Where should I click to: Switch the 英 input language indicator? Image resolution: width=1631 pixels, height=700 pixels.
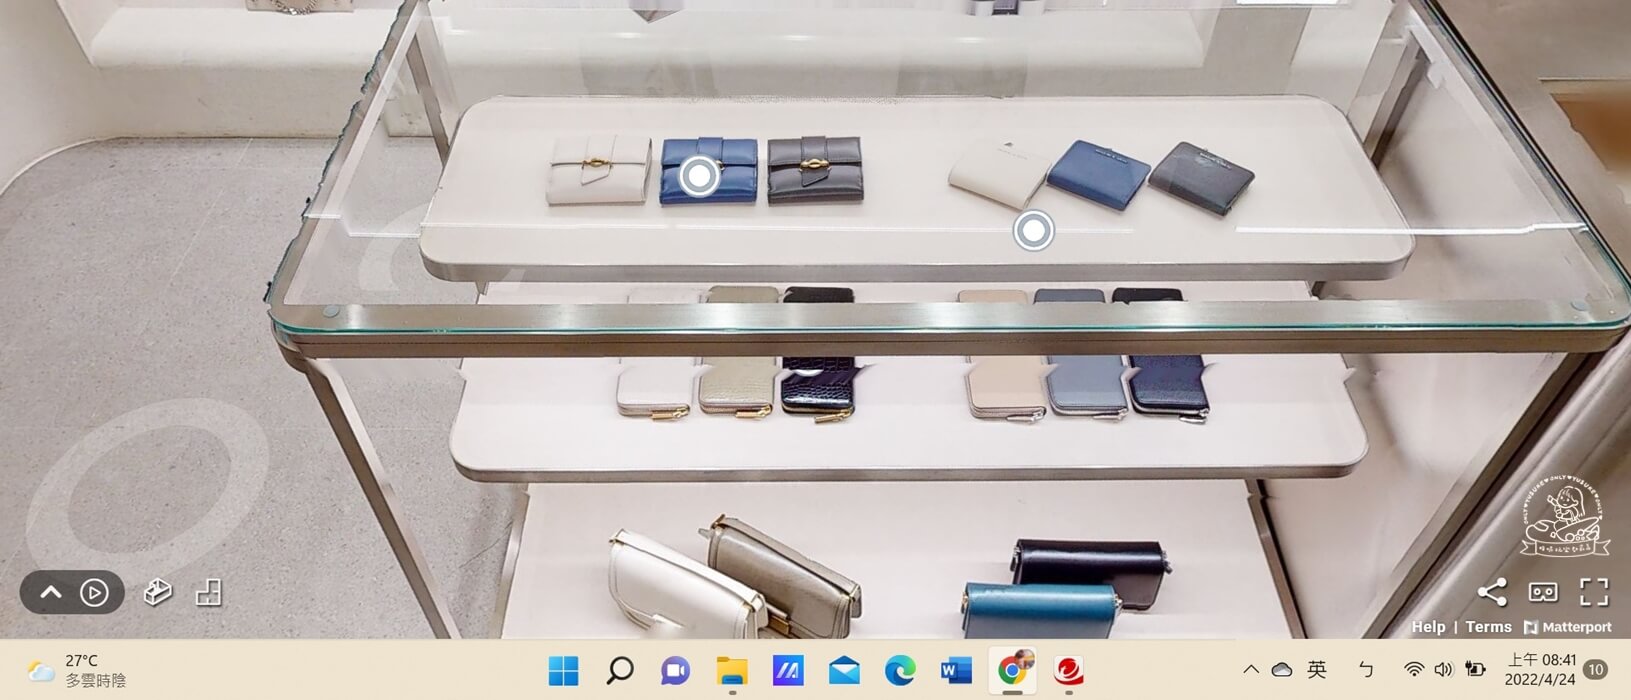[1317, 670]
